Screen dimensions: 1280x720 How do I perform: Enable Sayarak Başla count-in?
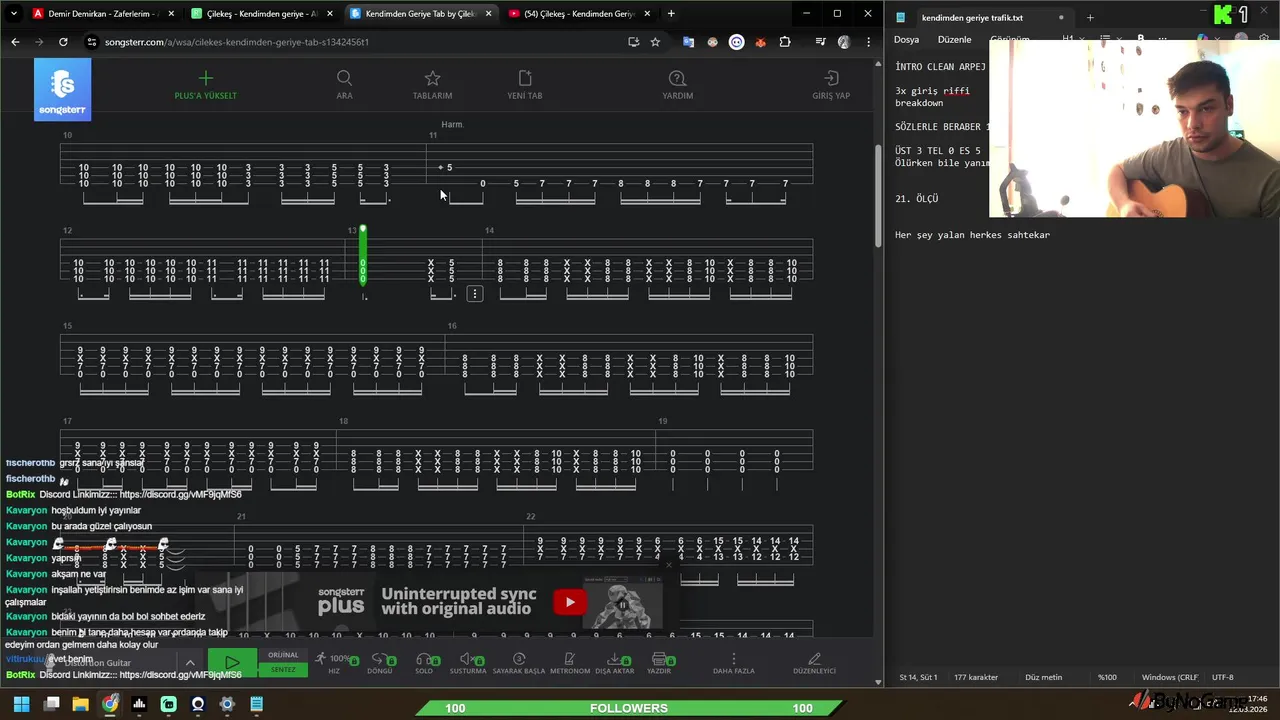(x=519, y=662)
